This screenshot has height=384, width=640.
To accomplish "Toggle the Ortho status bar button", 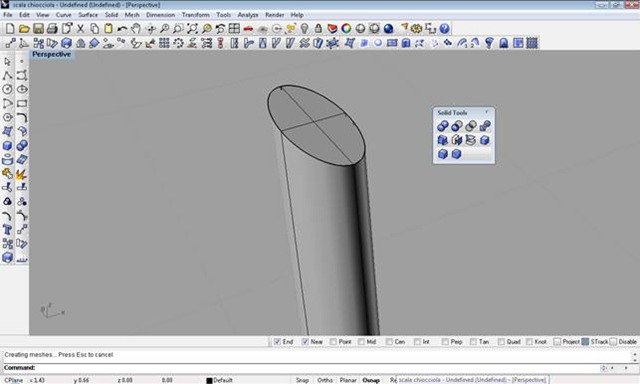I will click(325, 380).
